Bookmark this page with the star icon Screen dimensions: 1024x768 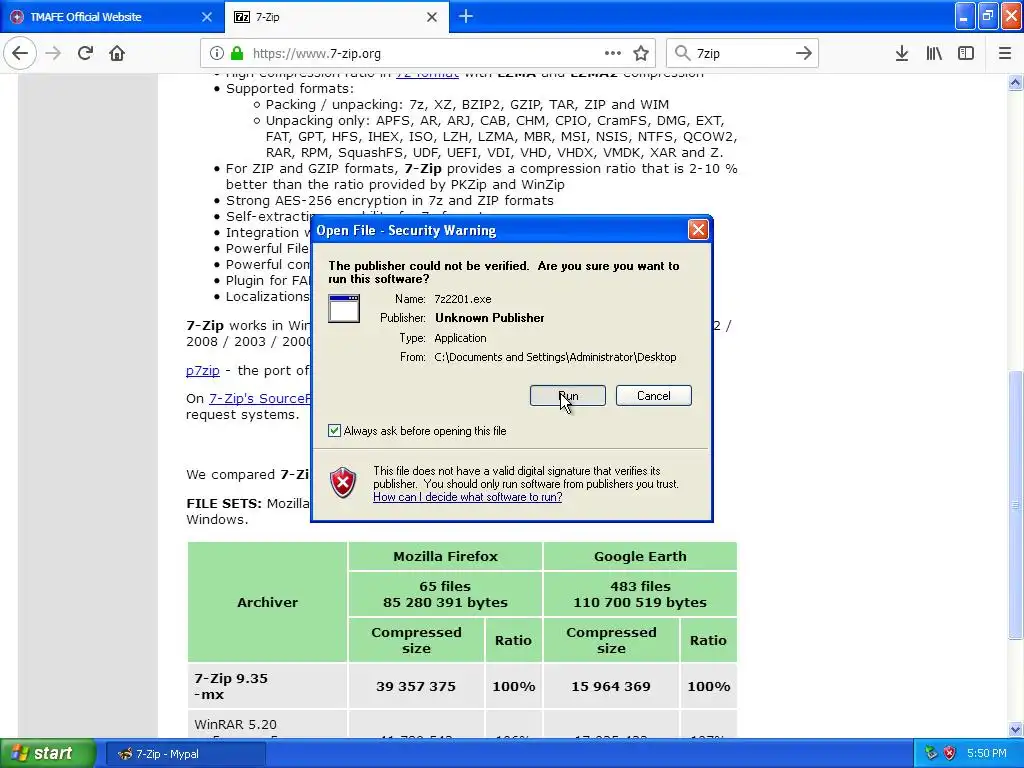pos(641,53)
